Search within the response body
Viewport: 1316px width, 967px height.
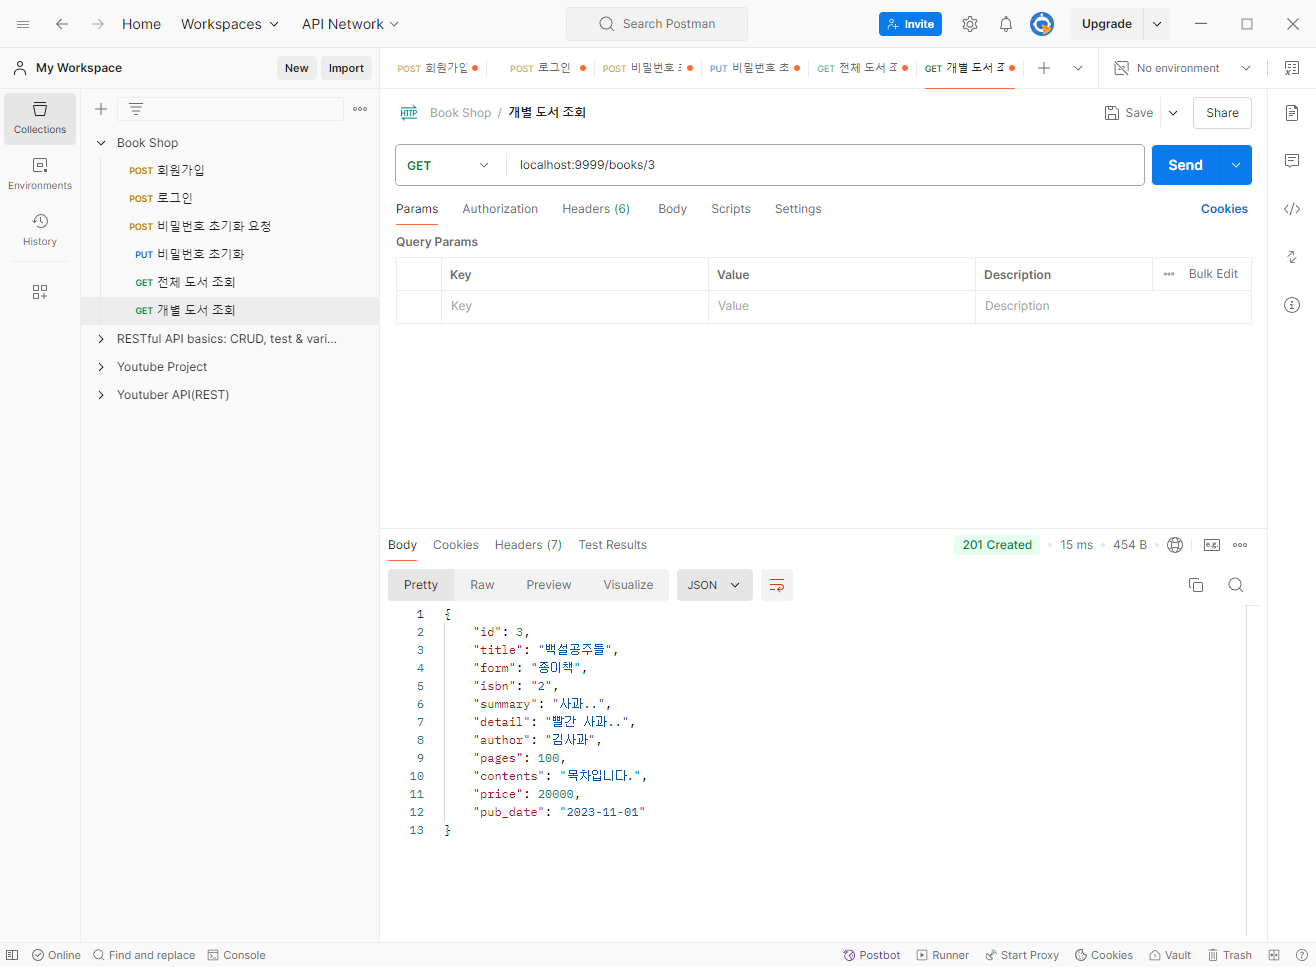(x=1236, y=585)
